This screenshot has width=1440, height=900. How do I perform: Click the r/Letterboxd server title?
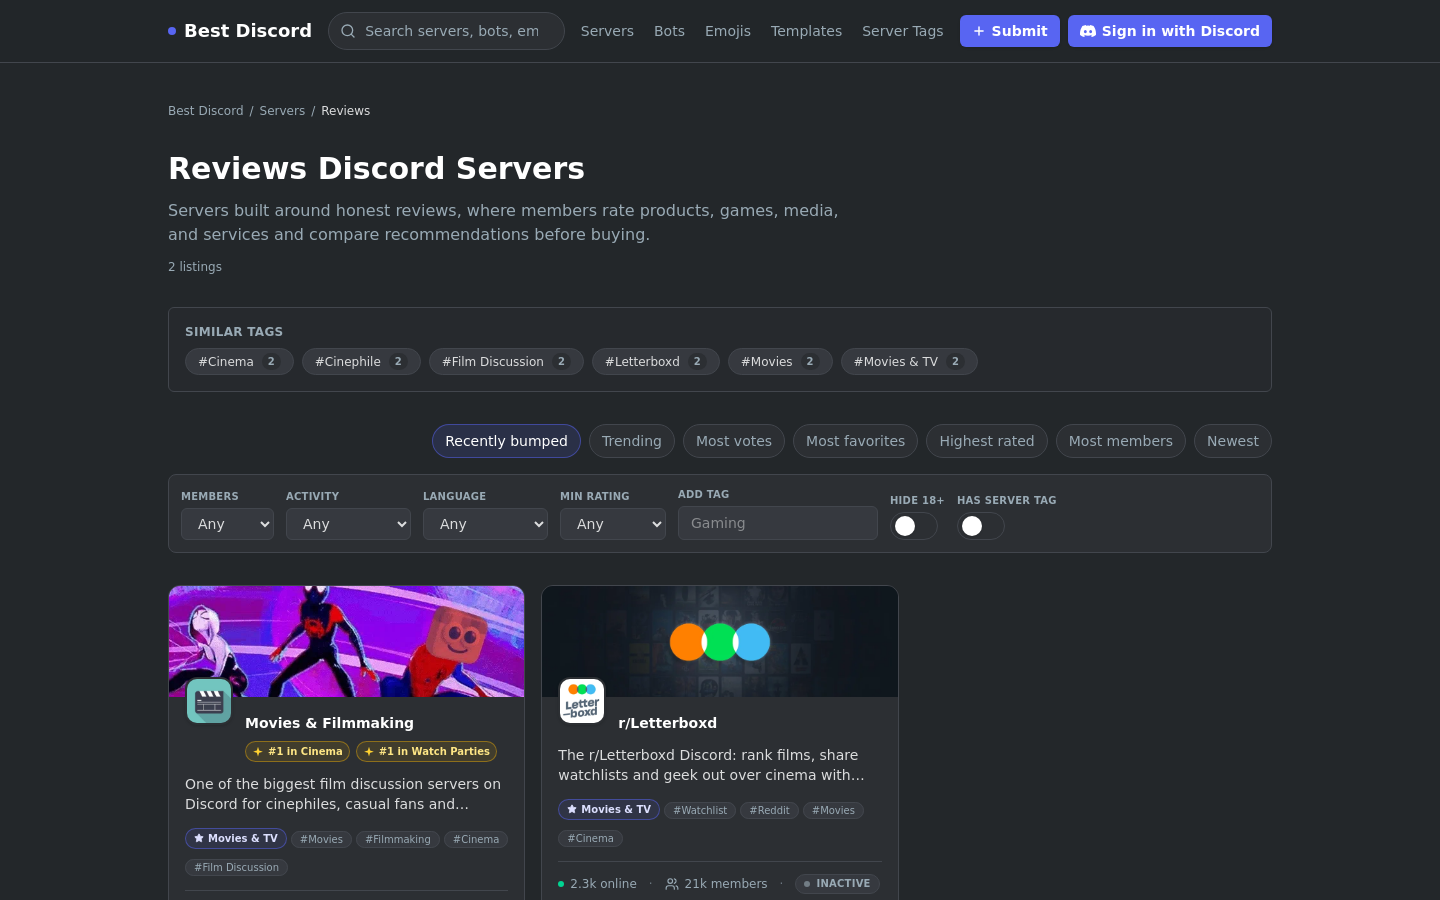pyautogui.click(x=668, y=723)
